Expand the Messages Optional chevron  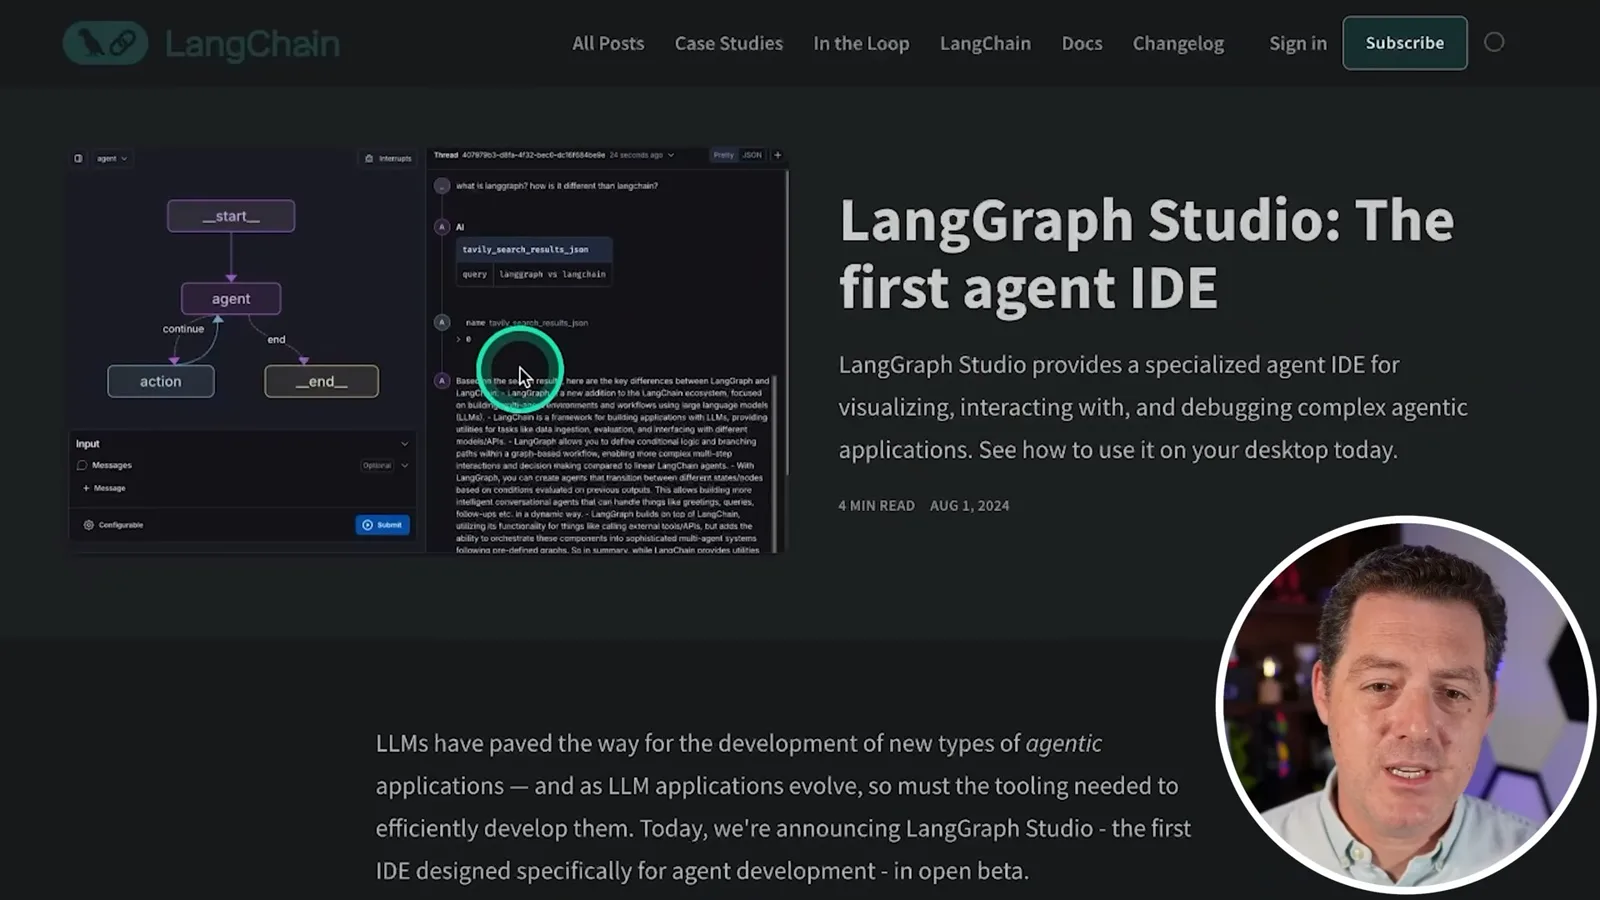point(405,465)
